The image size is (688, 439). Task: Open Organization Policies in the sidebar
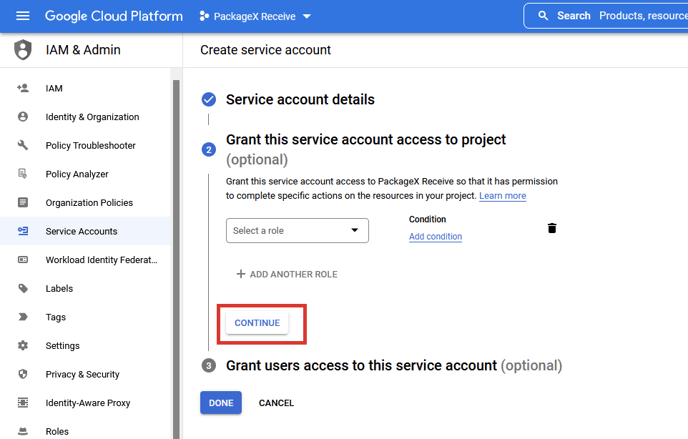[x=88, y=203]
